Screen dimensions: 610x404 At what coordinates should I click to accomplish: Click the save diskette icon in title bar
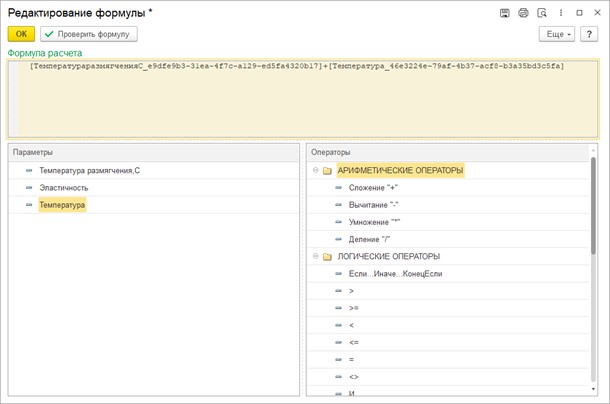505,13
